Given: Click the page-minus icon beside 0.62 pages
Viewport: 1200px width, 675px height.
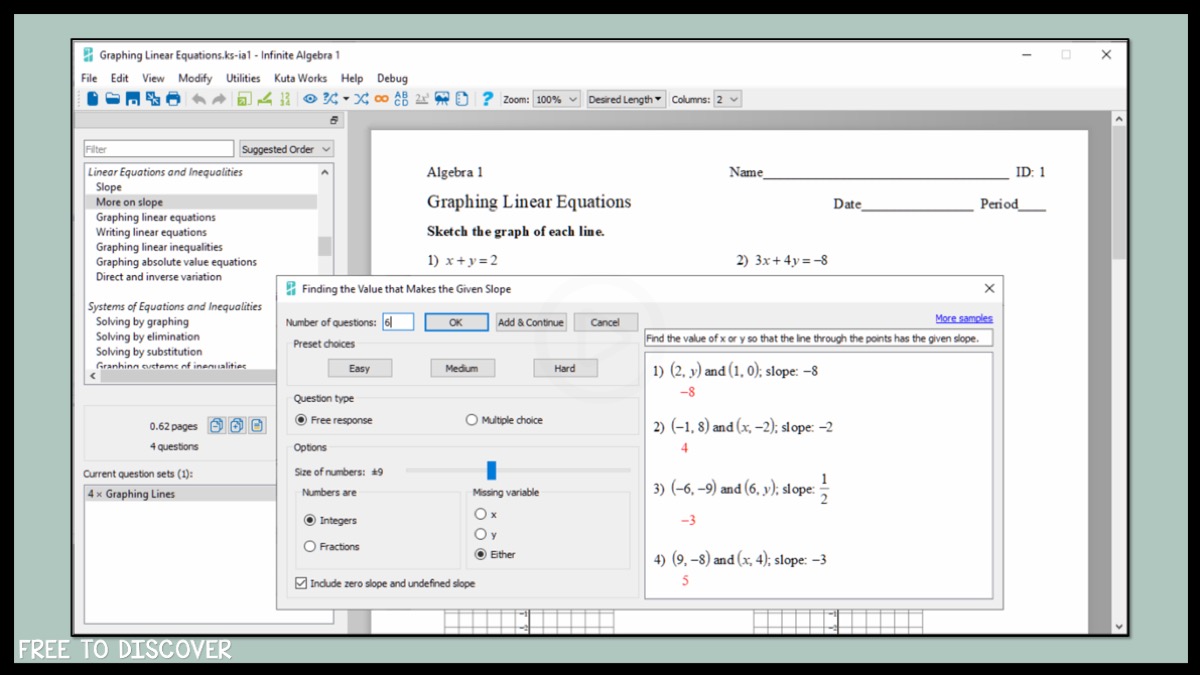Looking at the screenshot, I should [x=216, y=426].
